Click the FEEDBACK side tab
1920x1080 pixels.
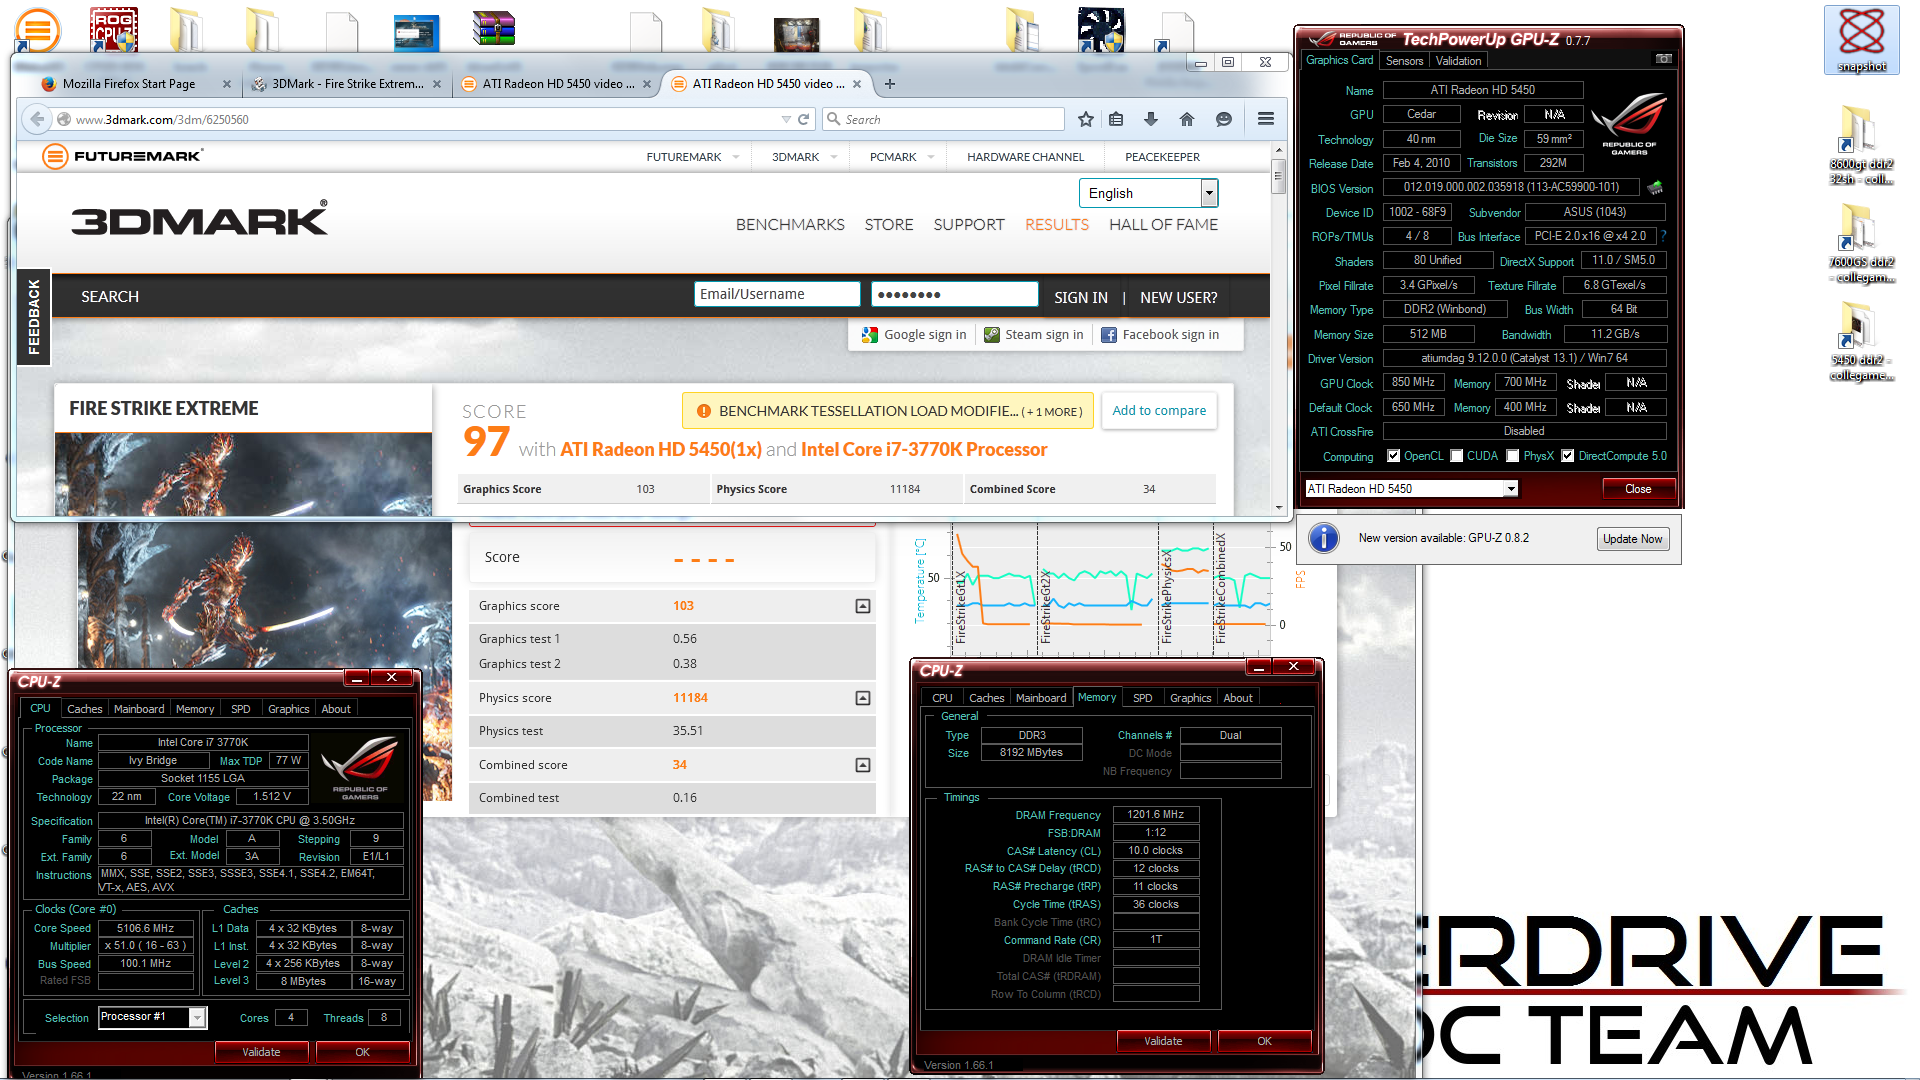[34, 317]
